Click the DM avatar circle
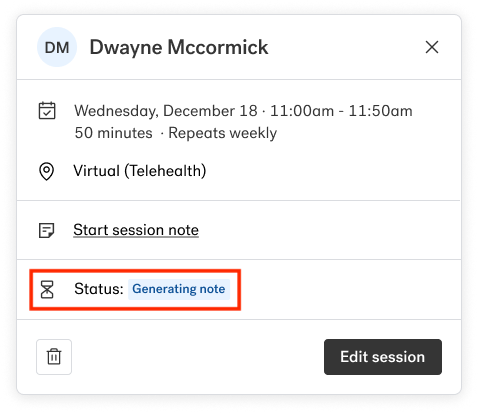The image size is (478, 413). [57, 47]
